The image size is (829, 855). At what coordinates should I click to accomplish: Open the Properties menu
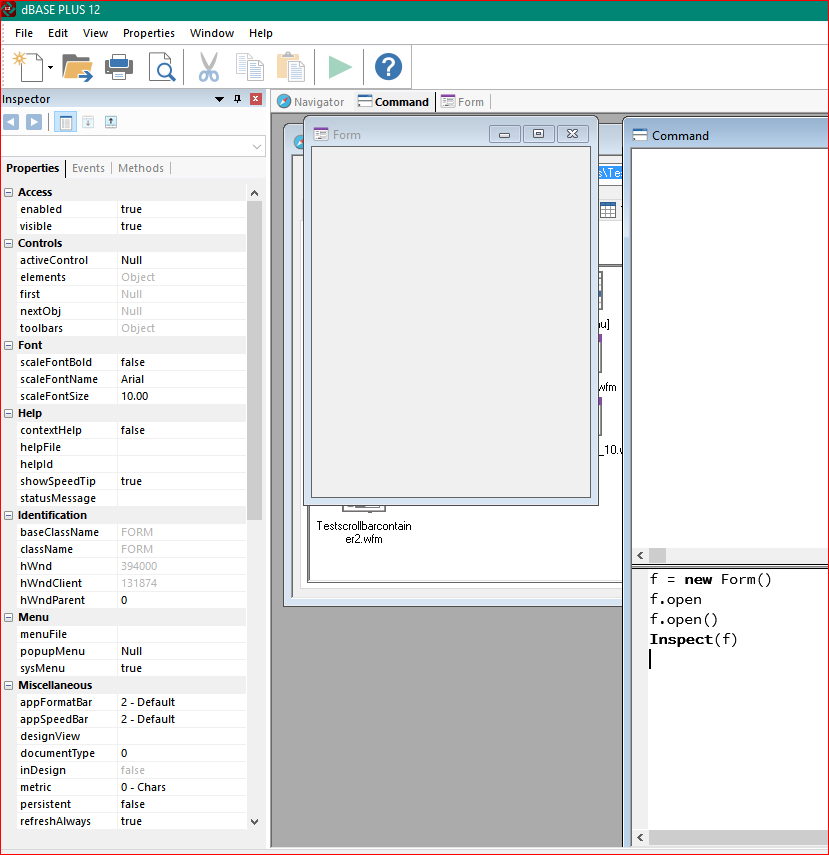148,33
